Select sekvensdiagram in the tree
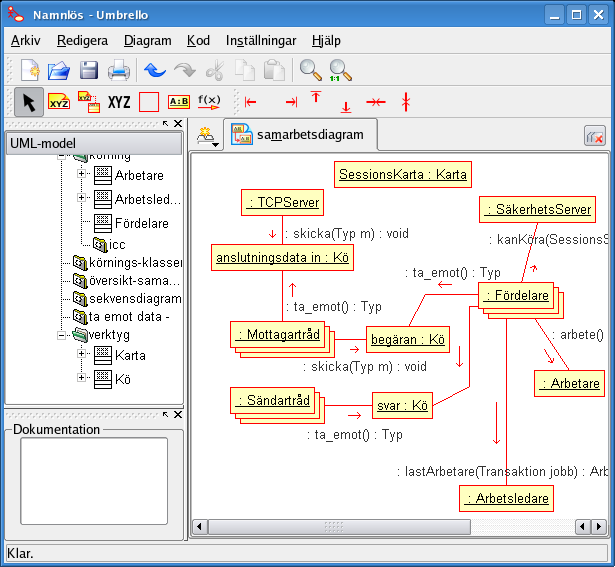The image size is (615, 567). pyautogui.click(x=127, y=299)
